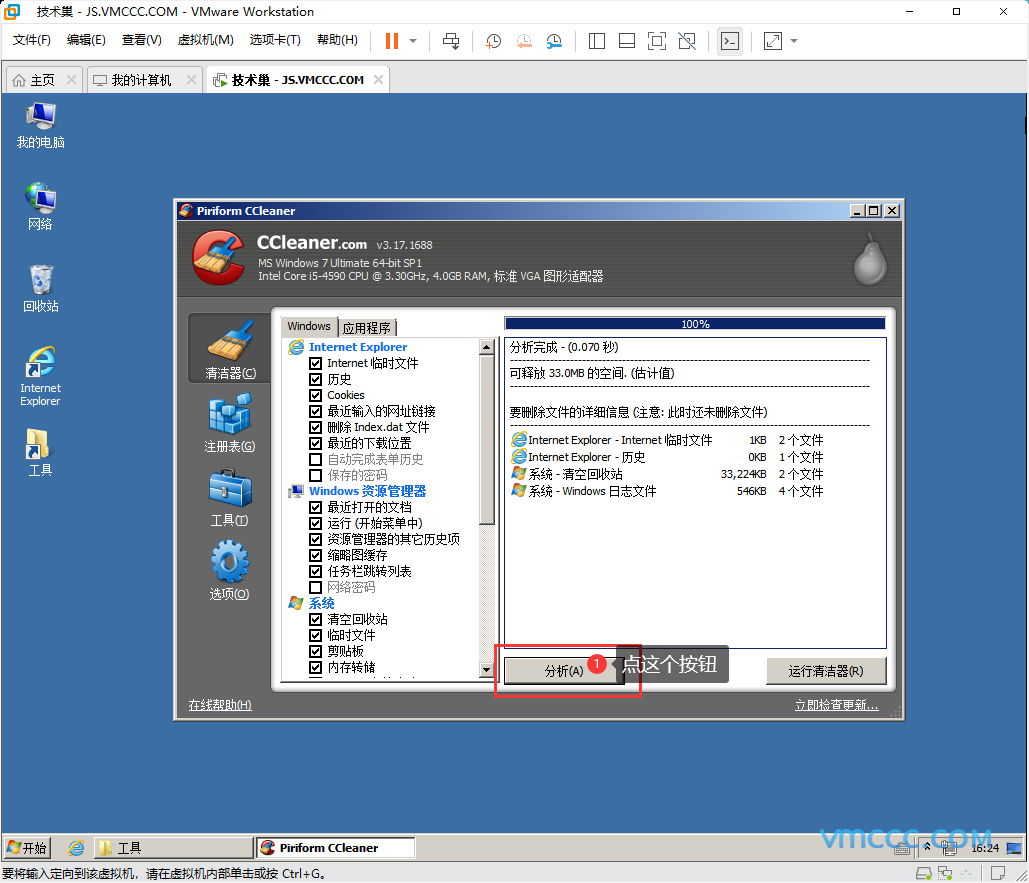
Task: Select the 系统 - Windows 日志文件 result row
Action: pos(667,491)
